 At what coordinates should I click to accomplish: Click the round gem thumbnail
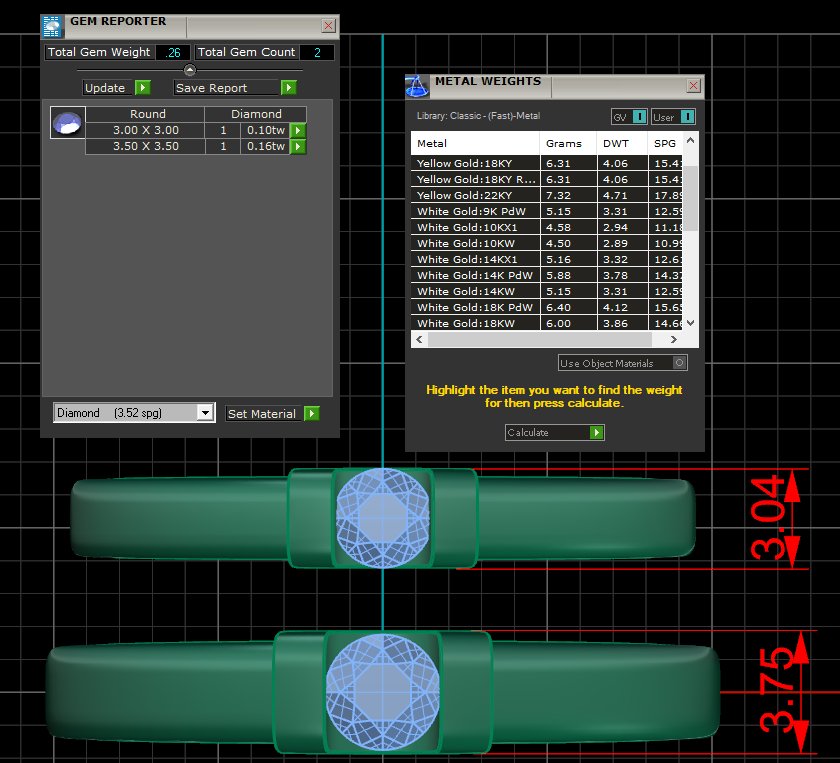click(x=68, y=123)
